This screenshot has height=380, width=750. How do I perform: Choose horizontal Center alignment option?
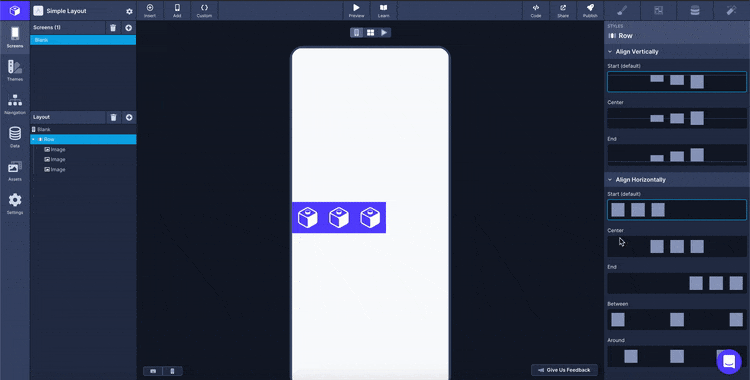(677, 246)
